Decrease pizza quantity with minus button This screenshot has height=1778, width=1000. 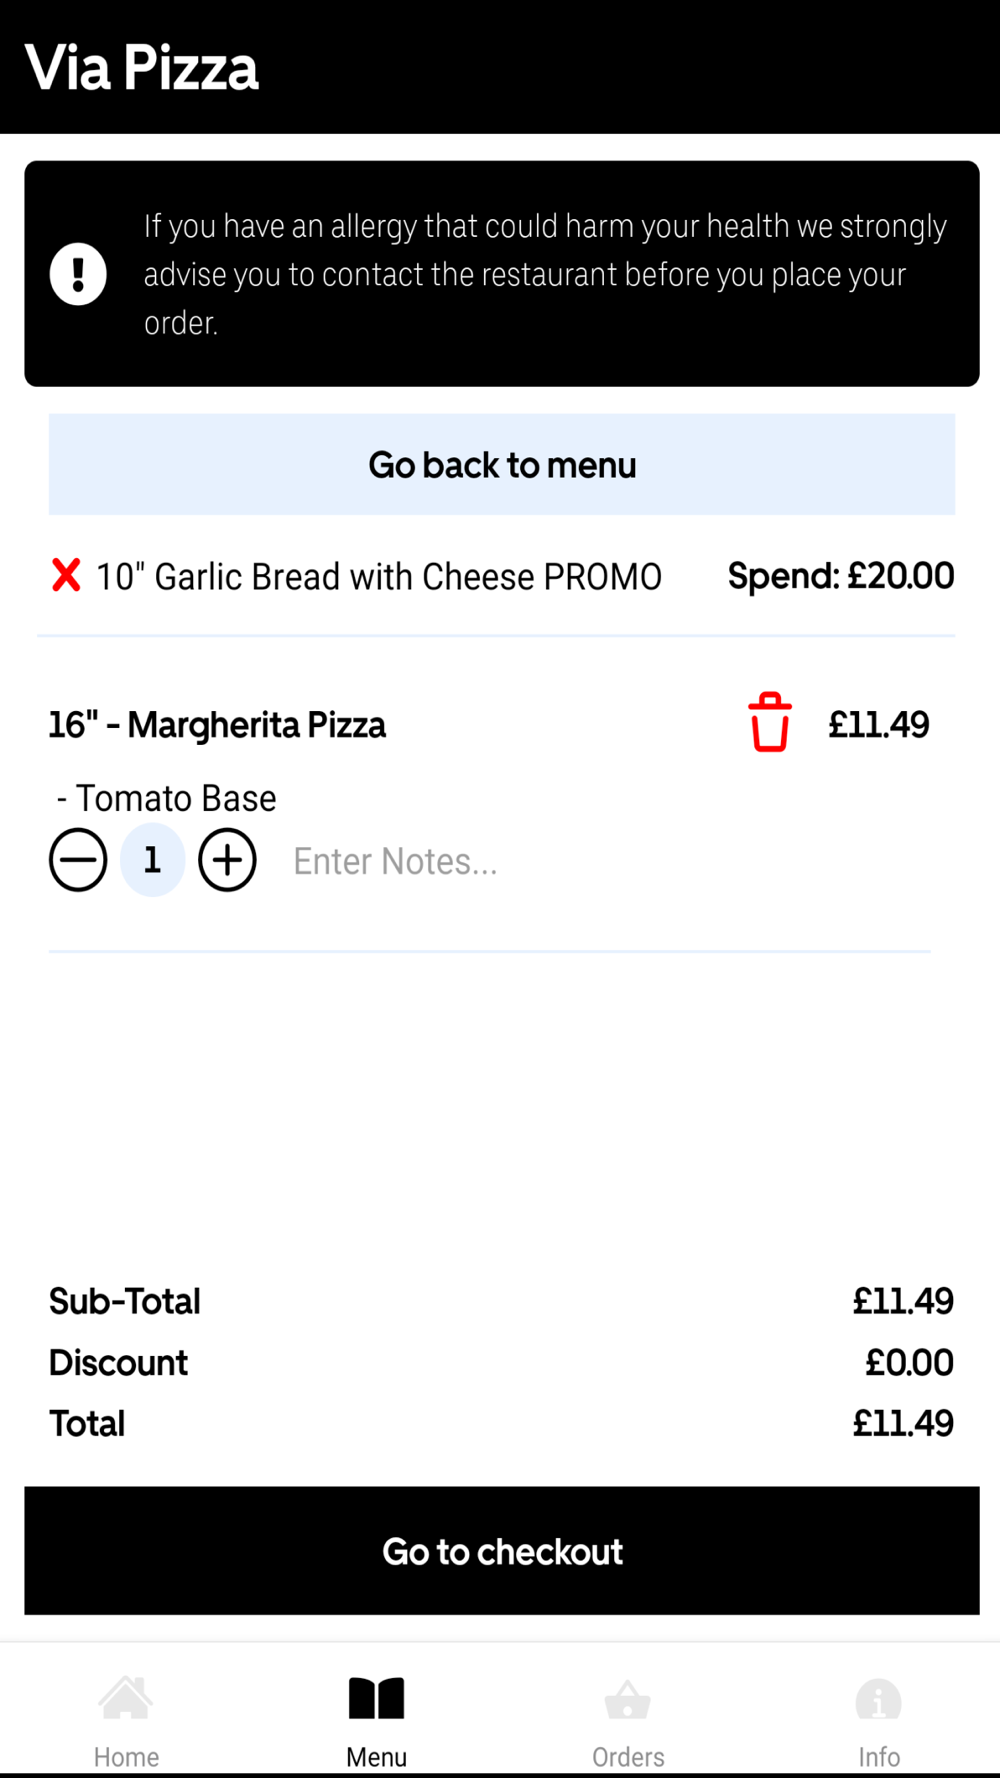(x=78, y=860)
